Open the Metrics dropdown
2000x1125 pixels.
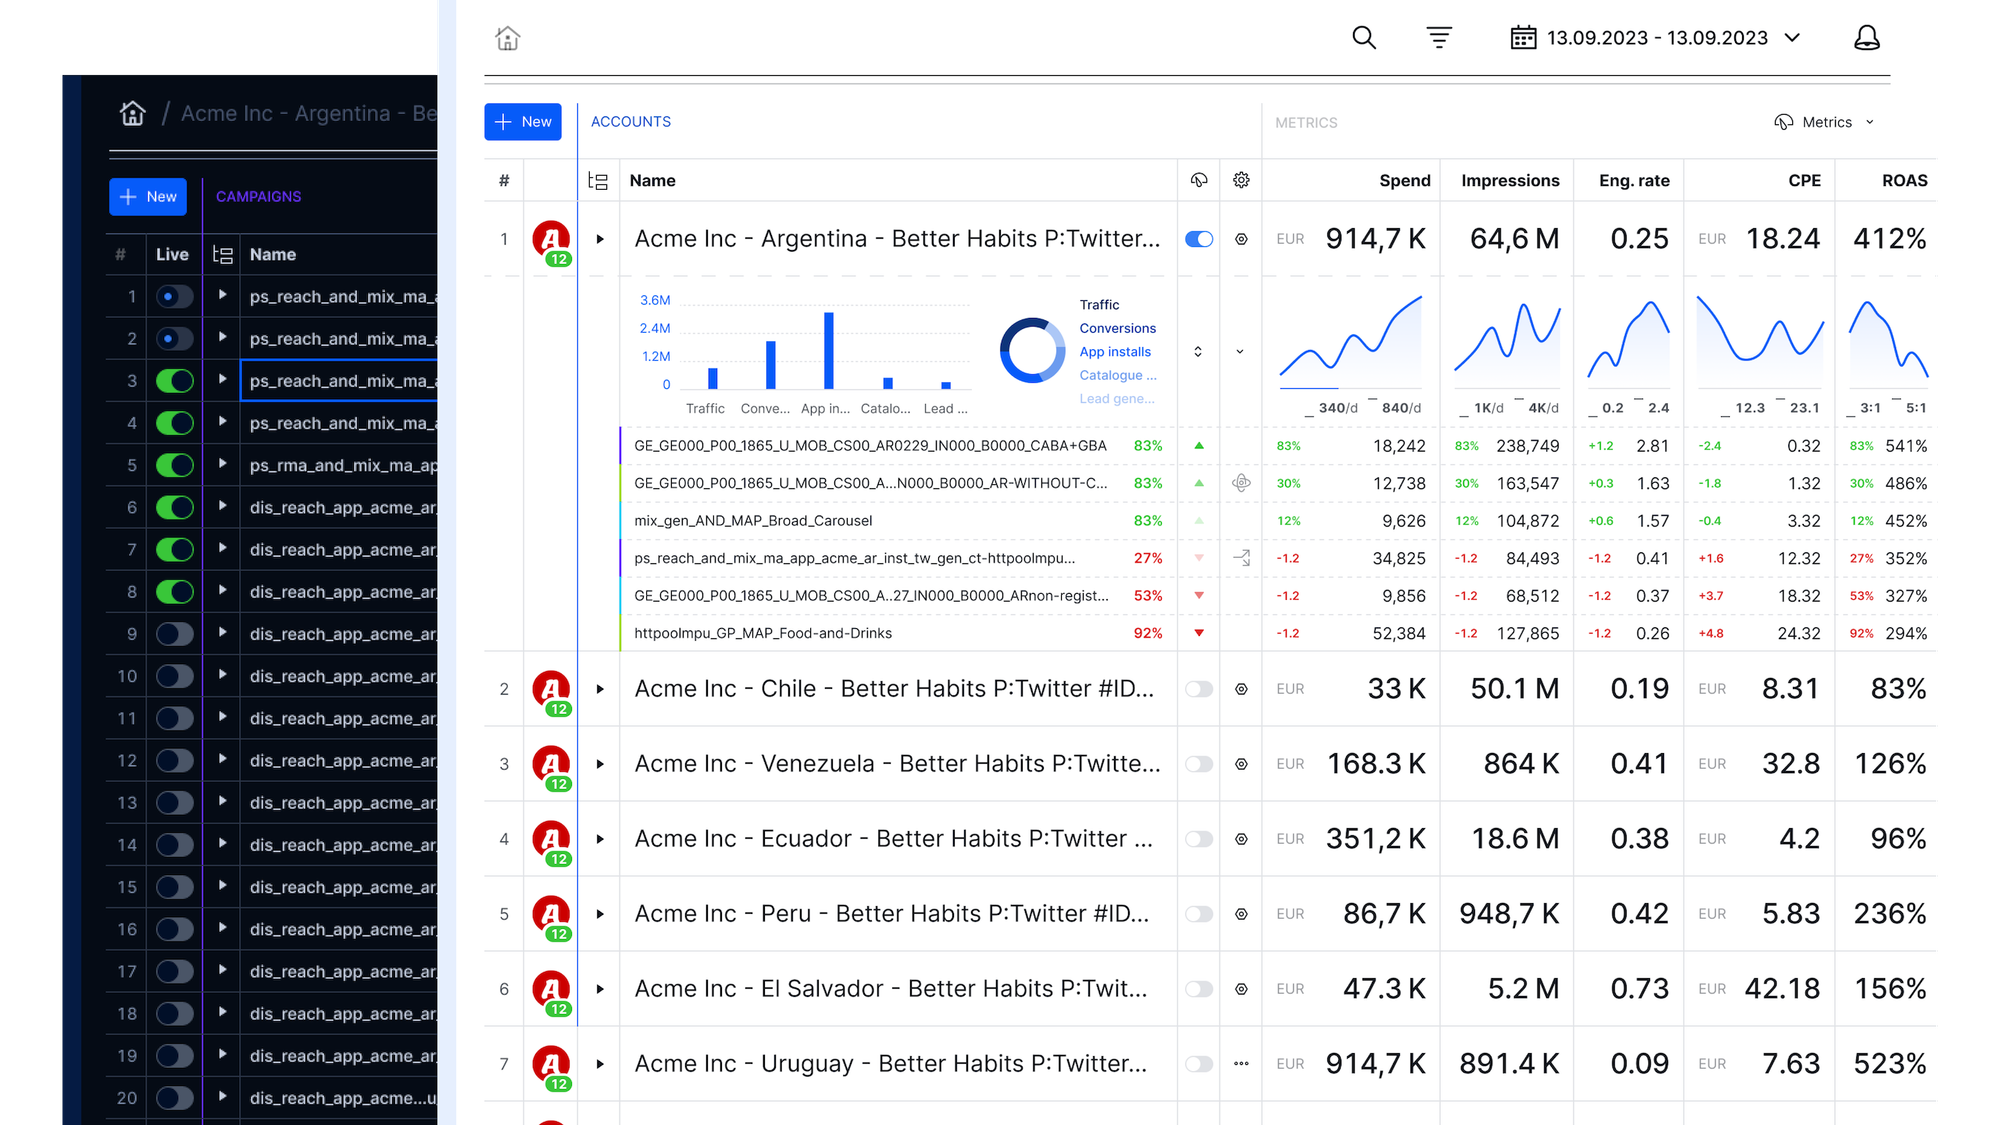pos(1825,122)
